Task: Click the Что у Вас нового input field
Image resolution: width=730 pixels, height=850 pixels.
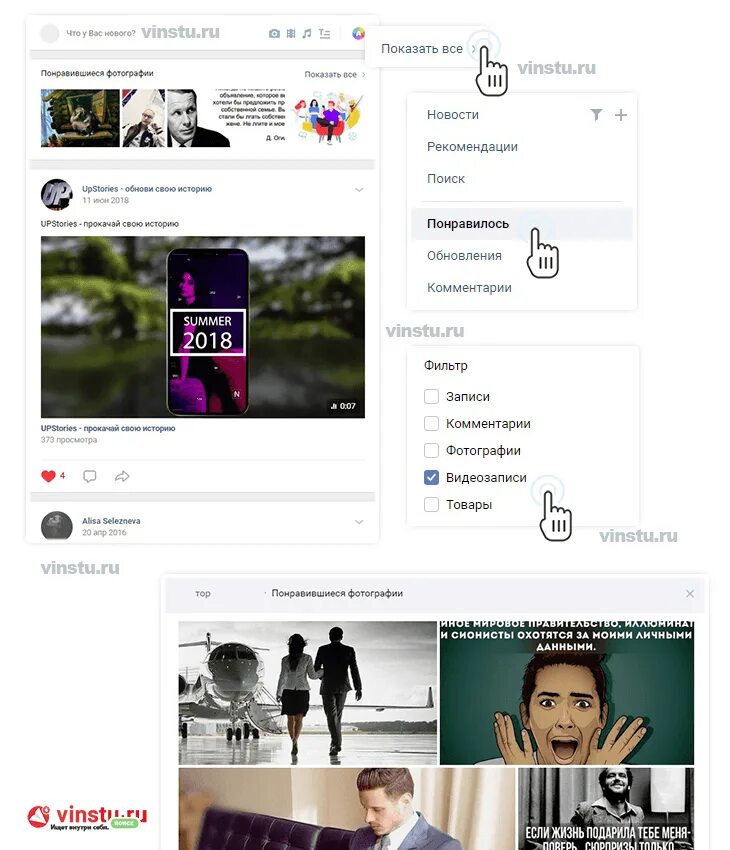Action: pos(101,33)
